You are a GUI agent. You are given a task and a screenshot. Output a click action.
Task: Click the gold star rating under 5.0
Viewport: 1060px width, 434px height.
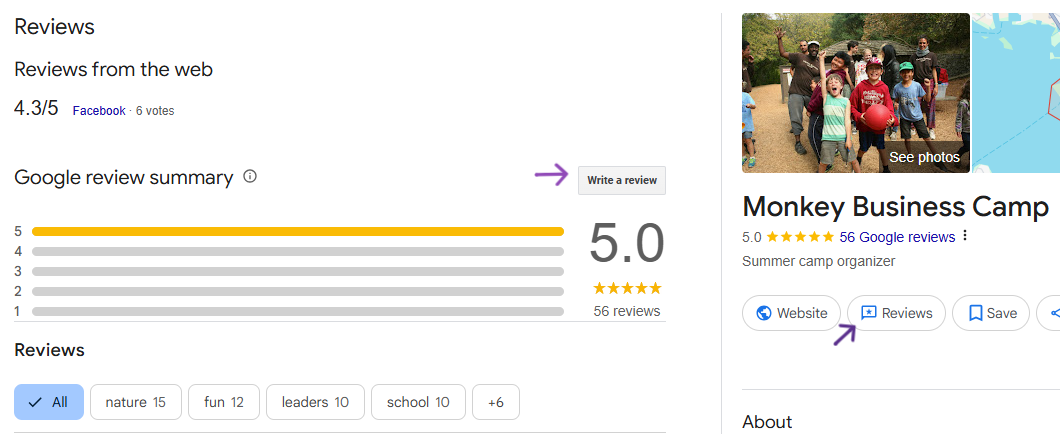coord(627,288)
